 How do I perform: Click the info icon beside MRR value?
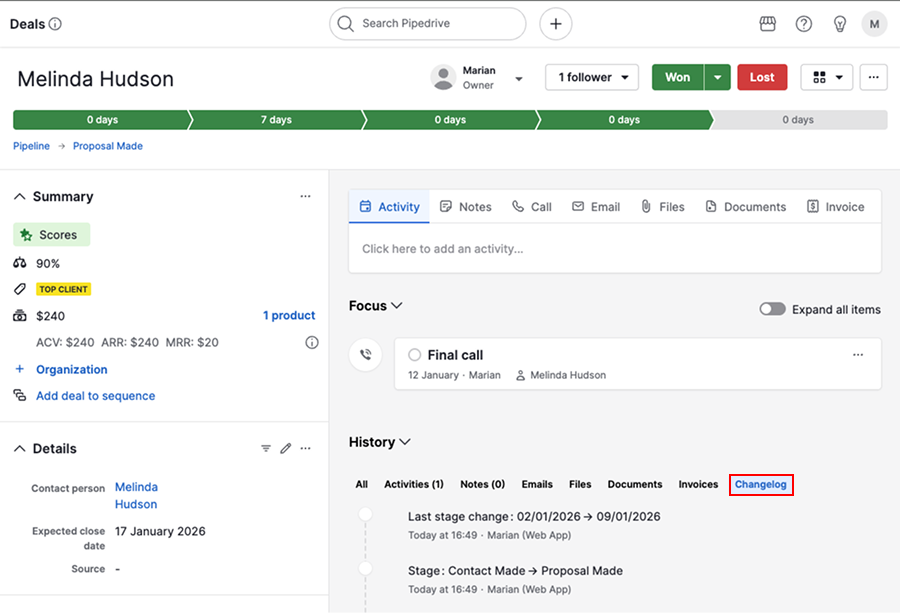[312, 342]
